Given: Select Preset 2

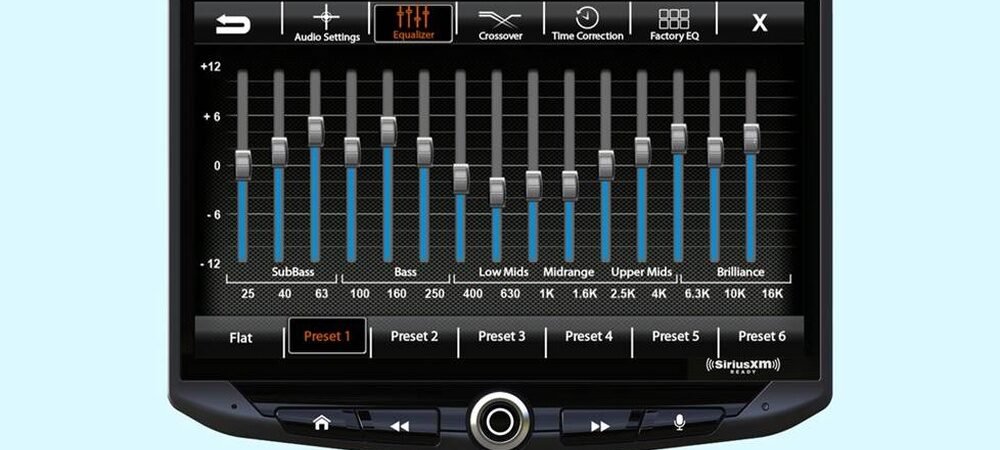Looking at the screenshot, I should tap(414, 337).
